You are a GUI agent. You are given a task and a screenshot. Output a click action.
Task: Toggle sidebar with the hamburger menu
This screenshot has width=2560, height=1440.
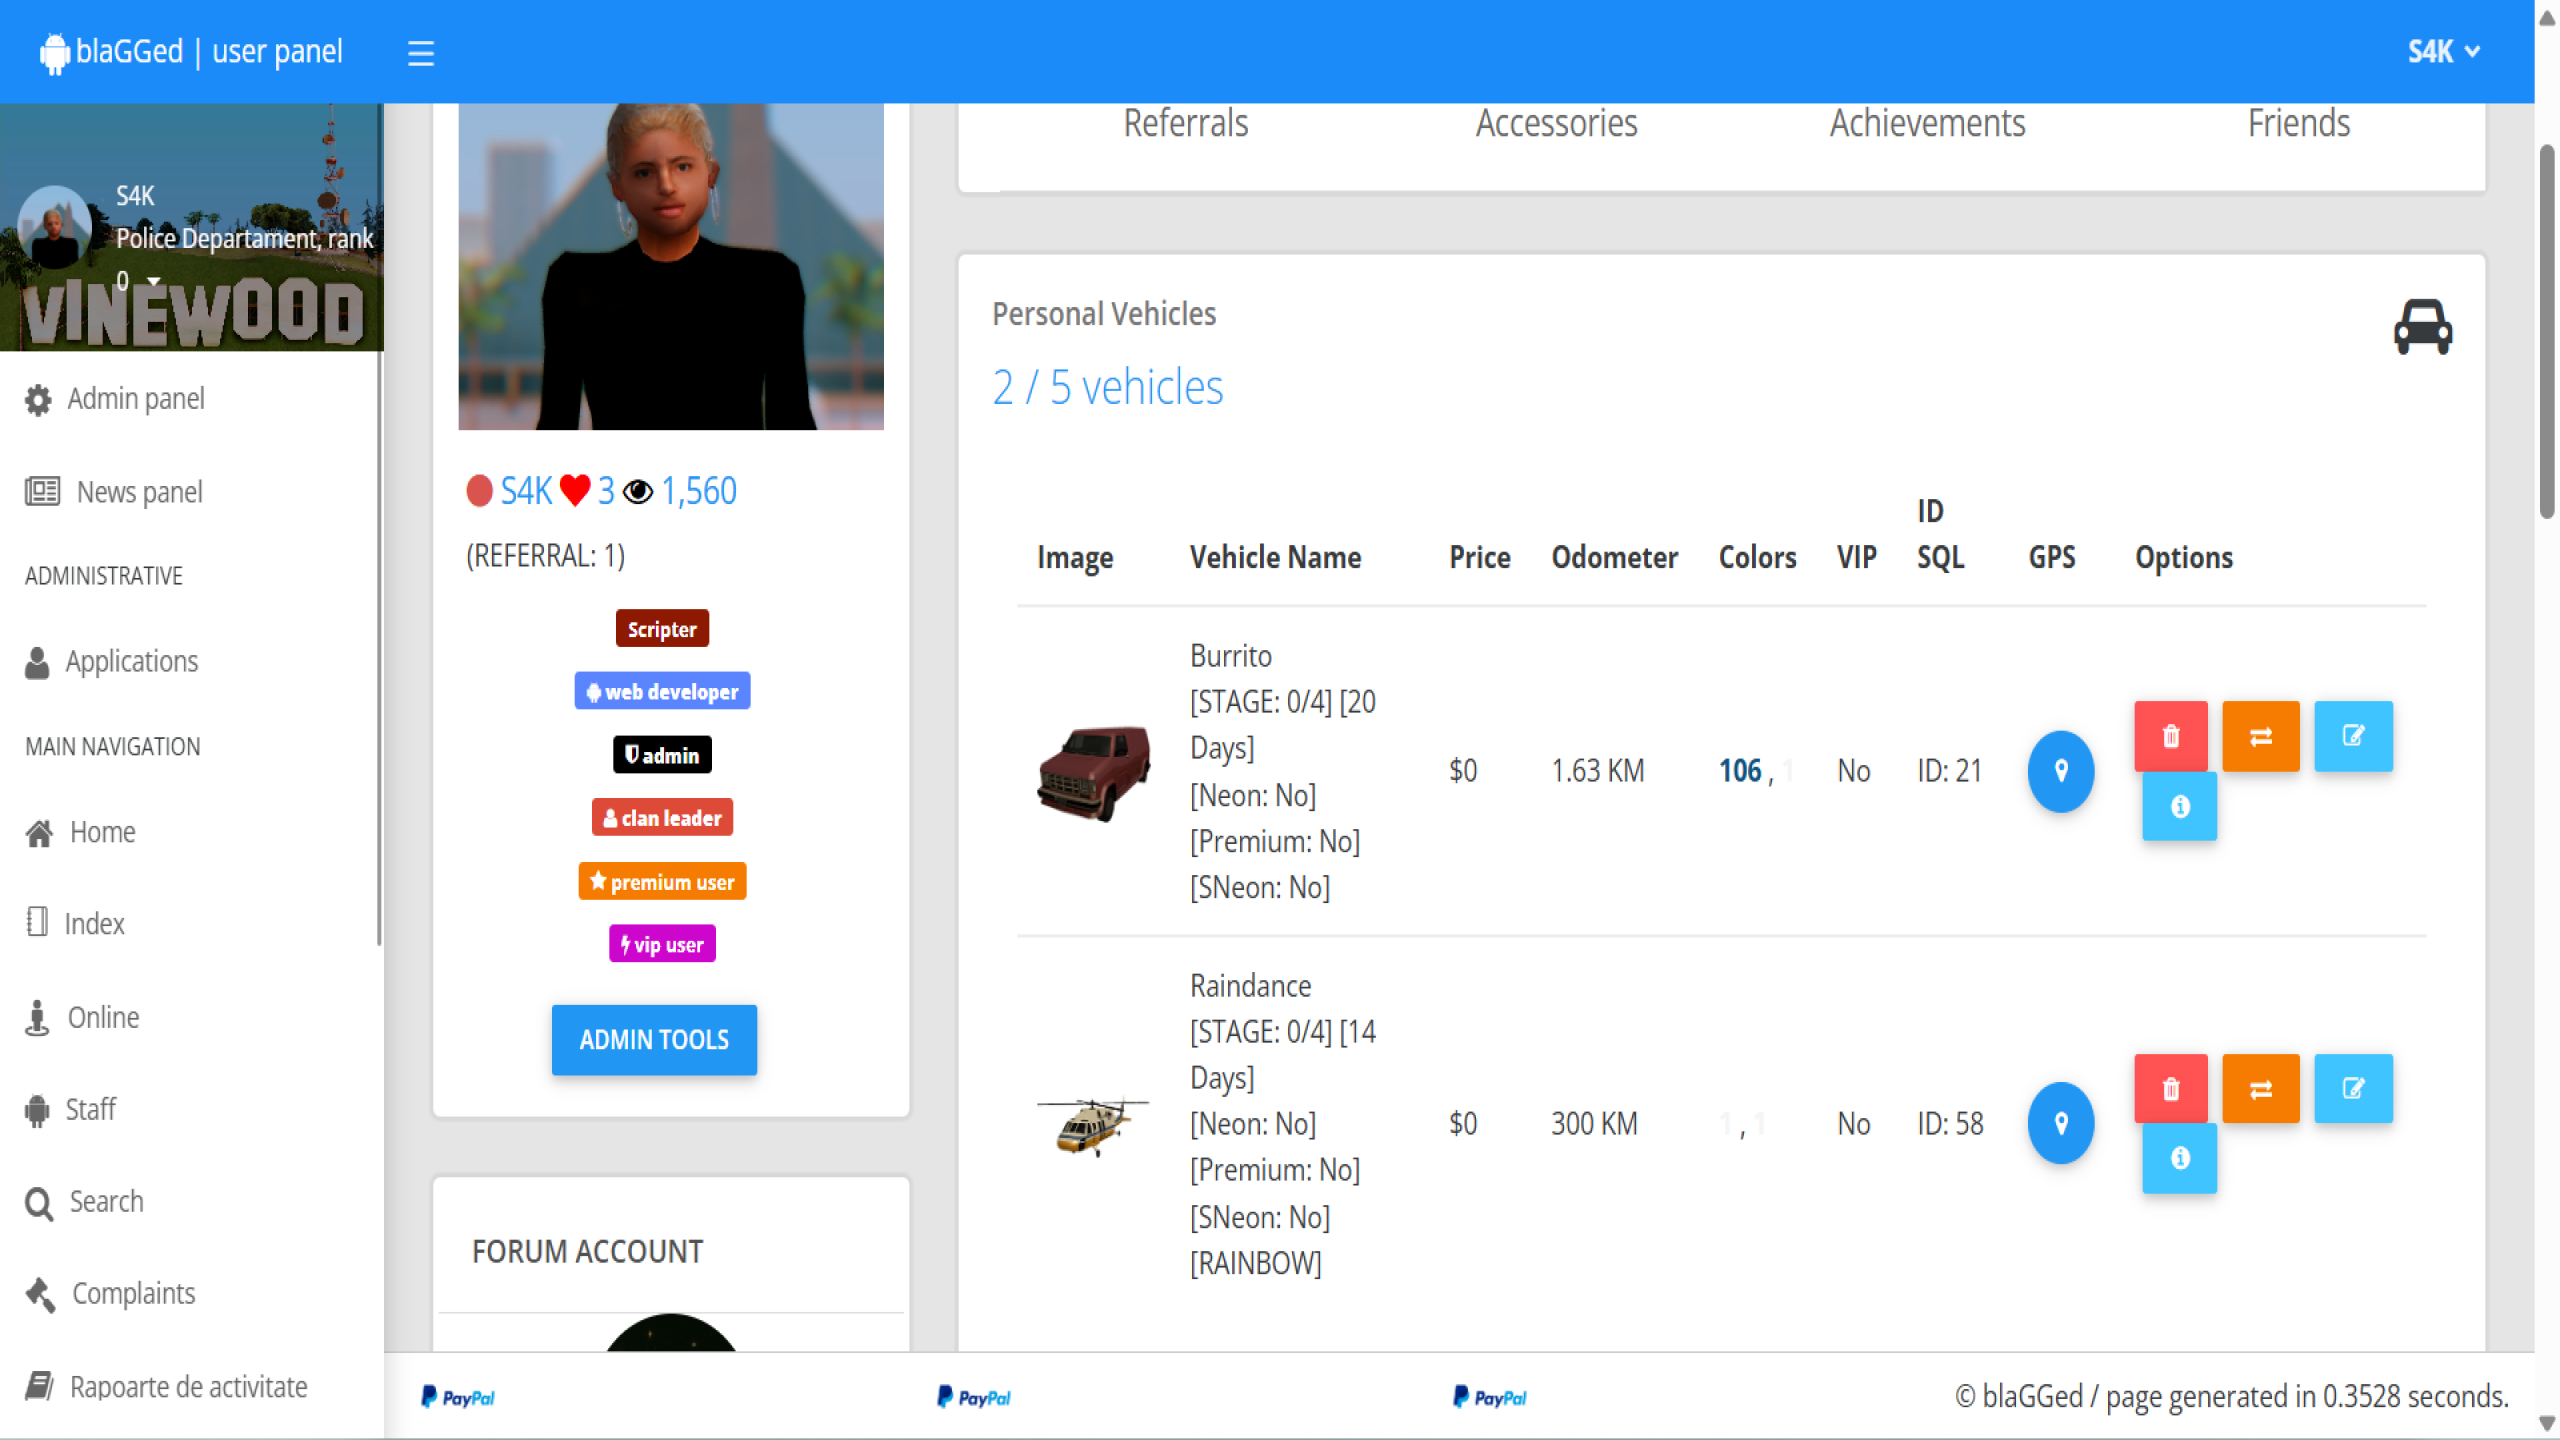[x=421, y=53]
